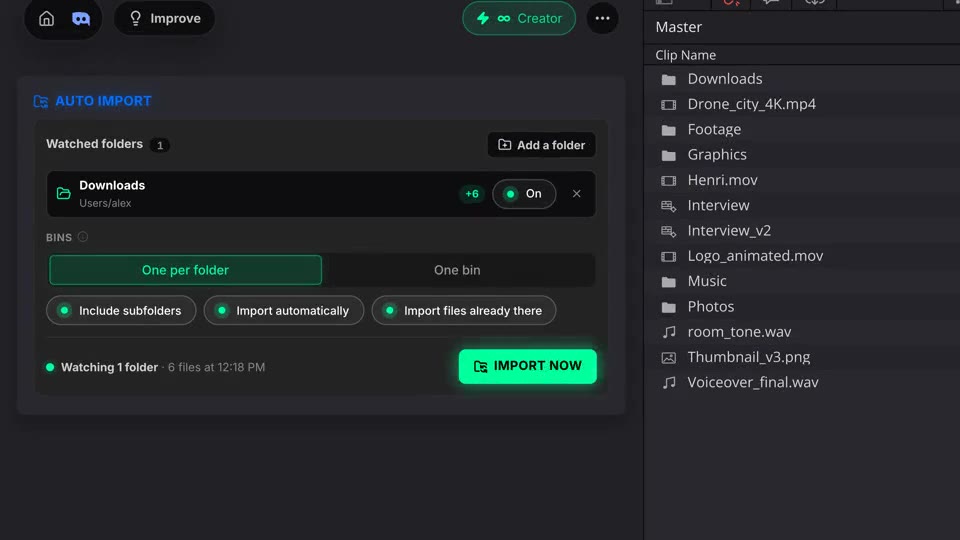The image size is (960, 540).
Task: Click the Clip Name column header
Action: [686, 55]
